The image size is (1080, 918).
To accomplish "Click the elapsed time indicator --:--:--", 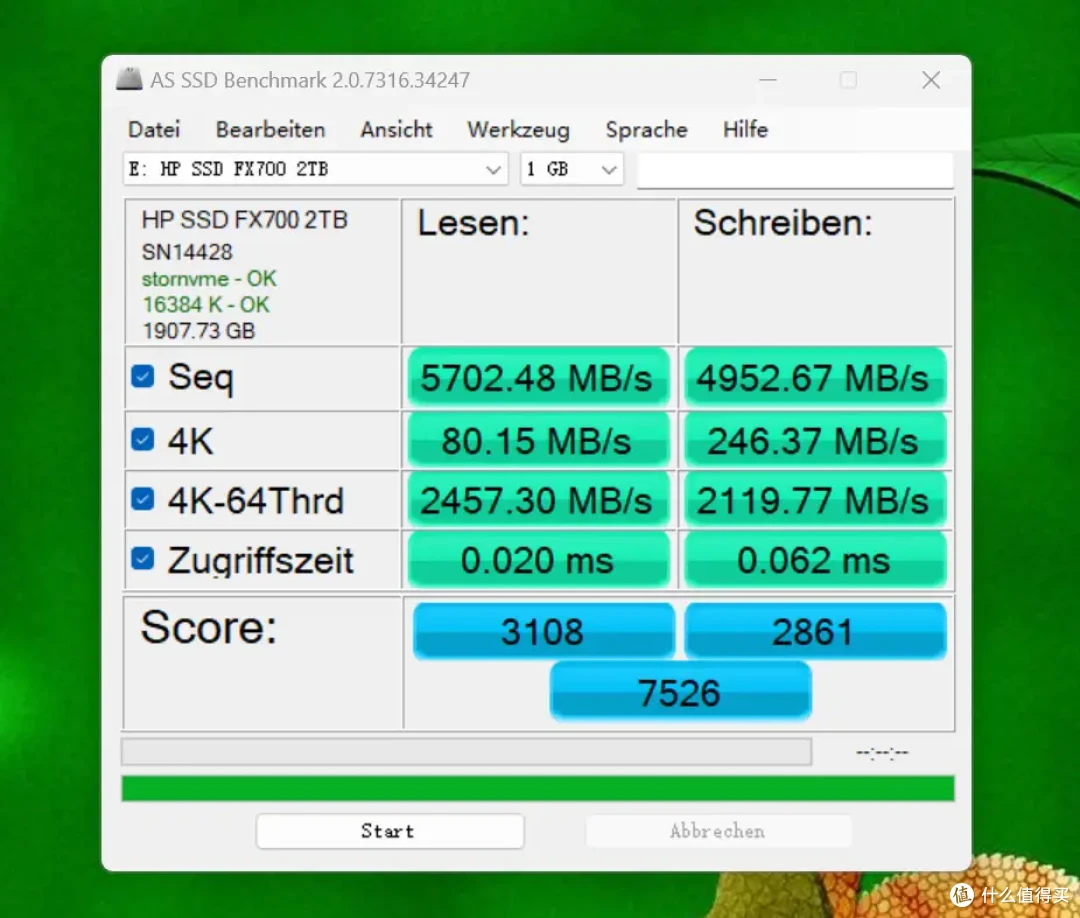I will 882,753.
